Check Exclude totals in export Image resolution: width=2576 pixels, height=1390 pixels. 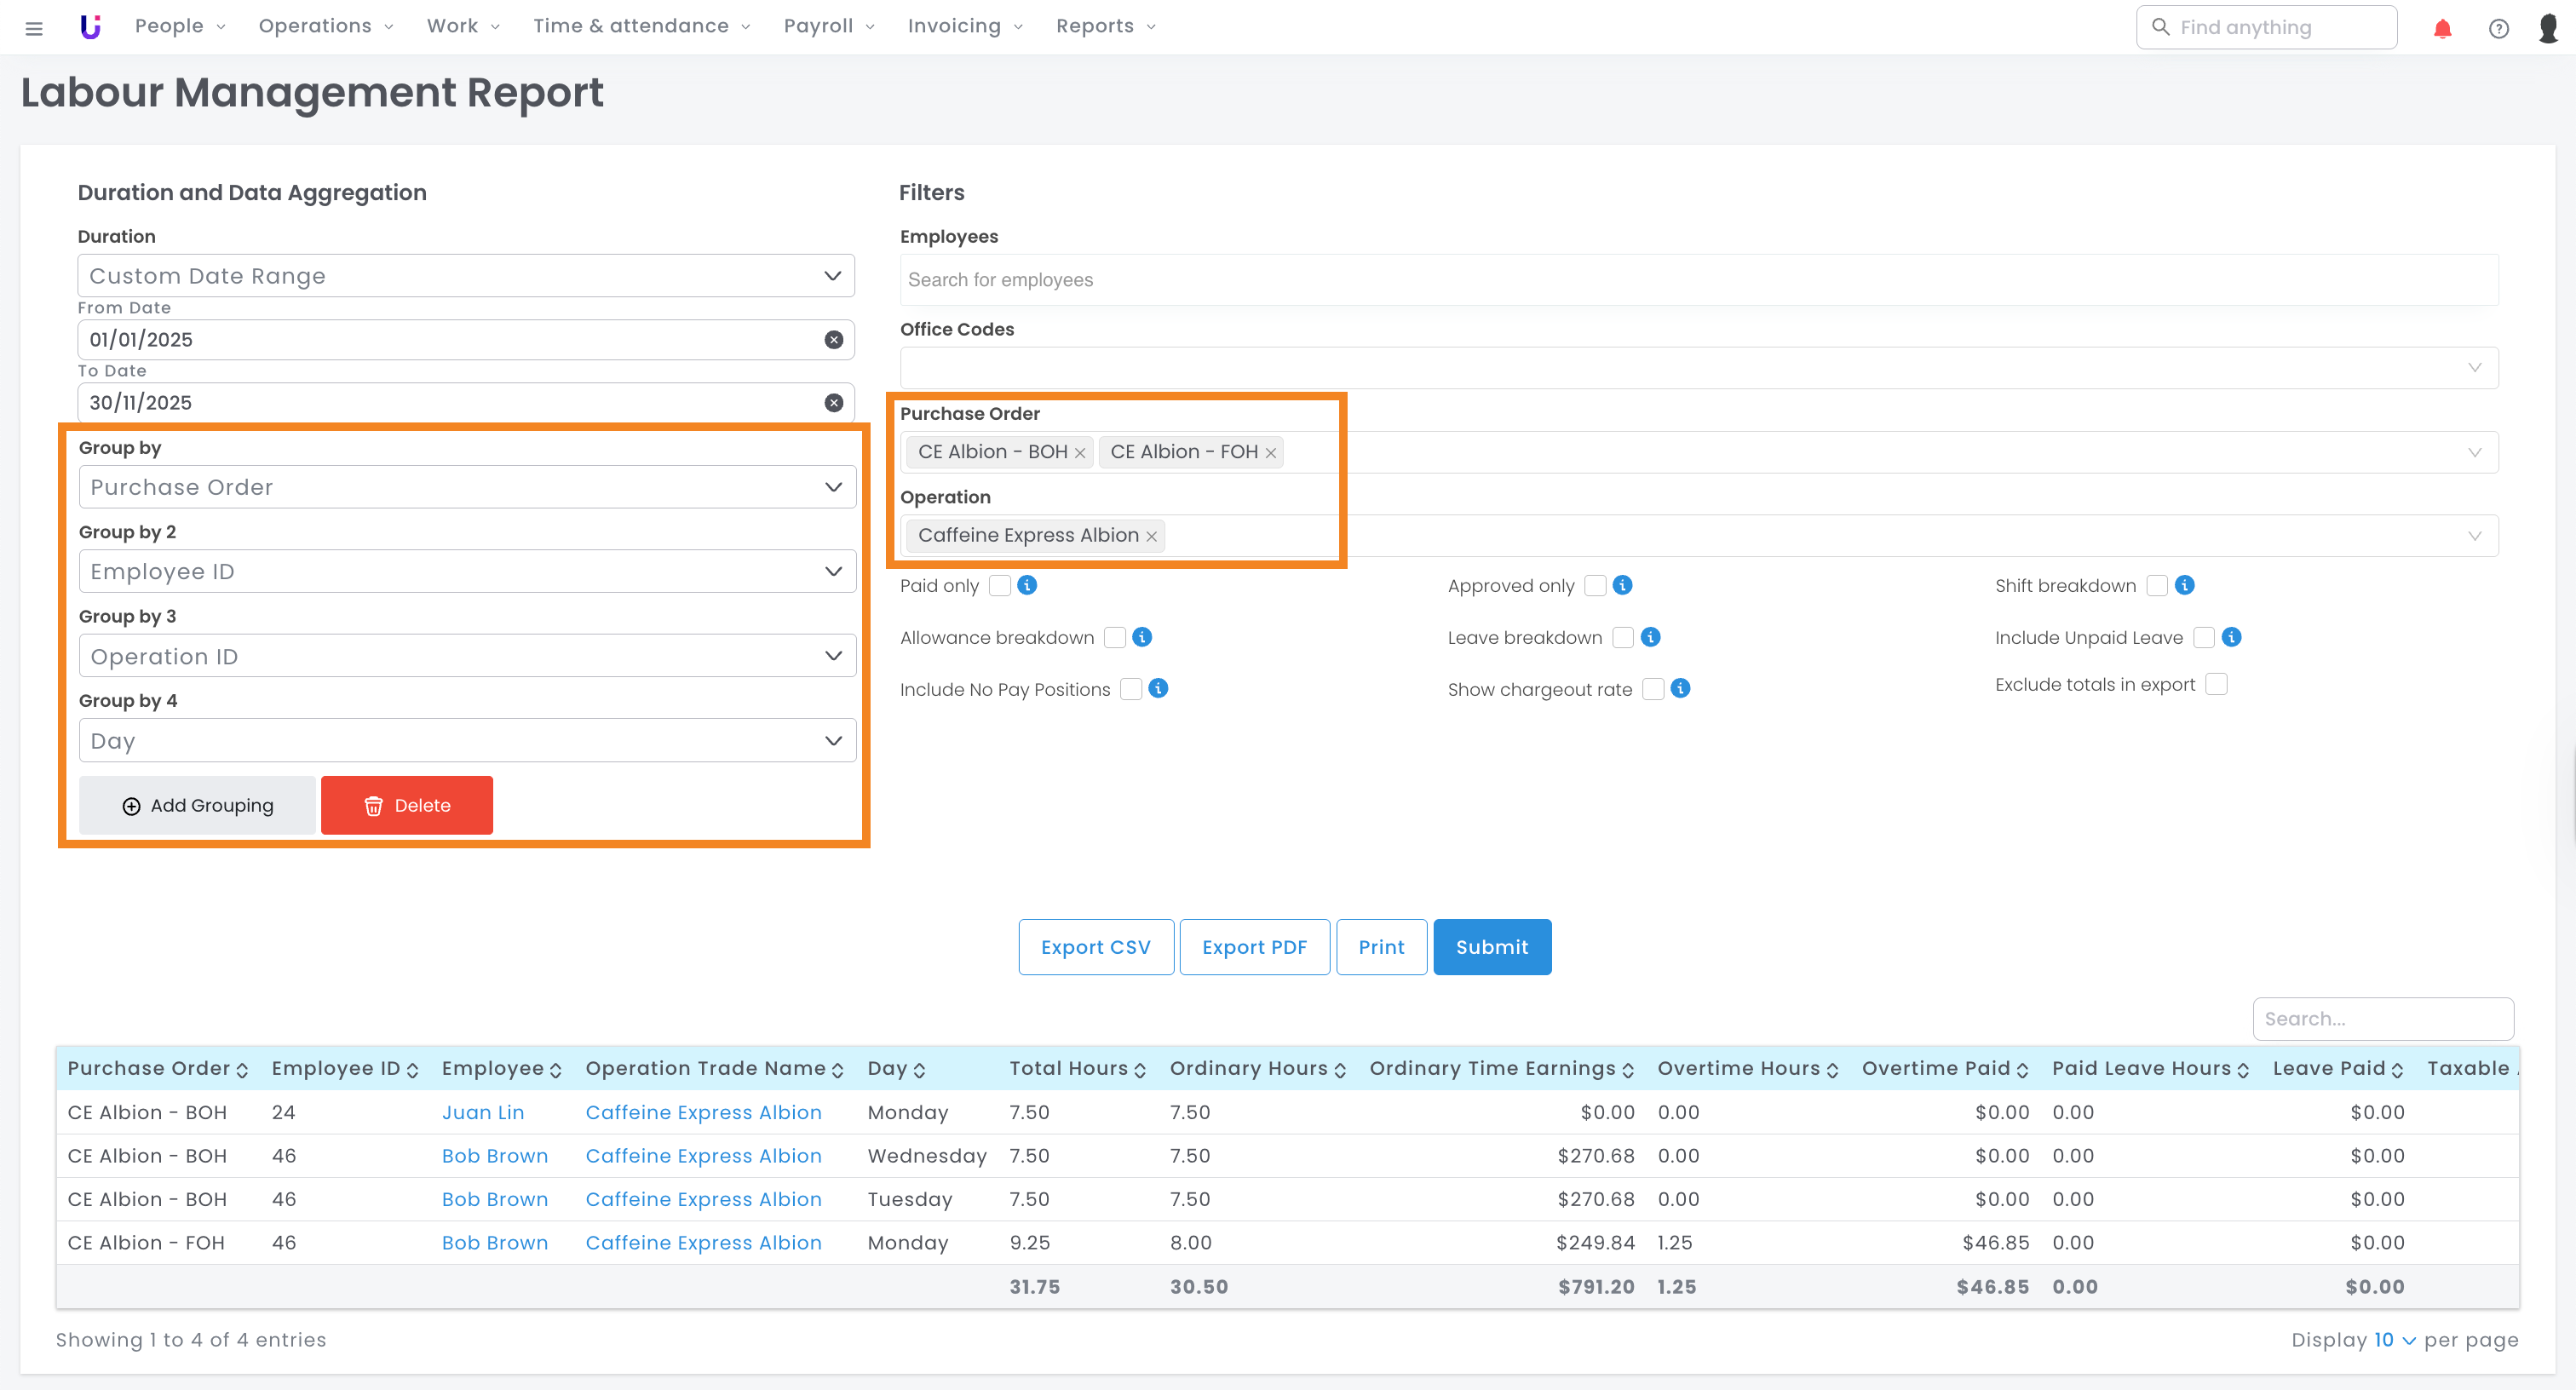2216,684
